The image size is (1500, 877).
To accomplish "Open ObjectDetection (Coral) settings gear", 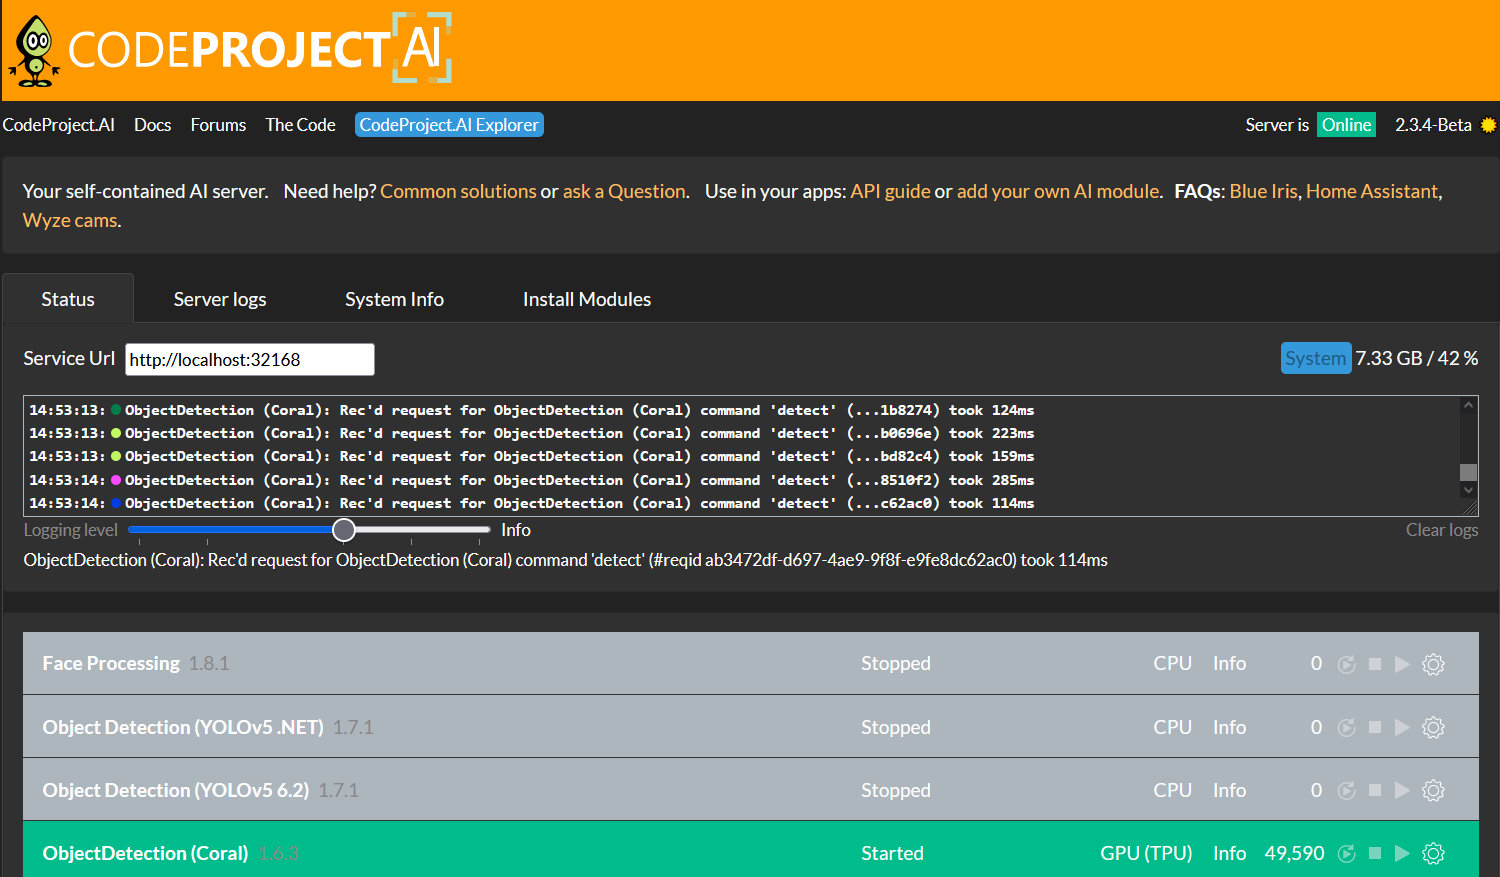I will click(x=1434, y=853).
